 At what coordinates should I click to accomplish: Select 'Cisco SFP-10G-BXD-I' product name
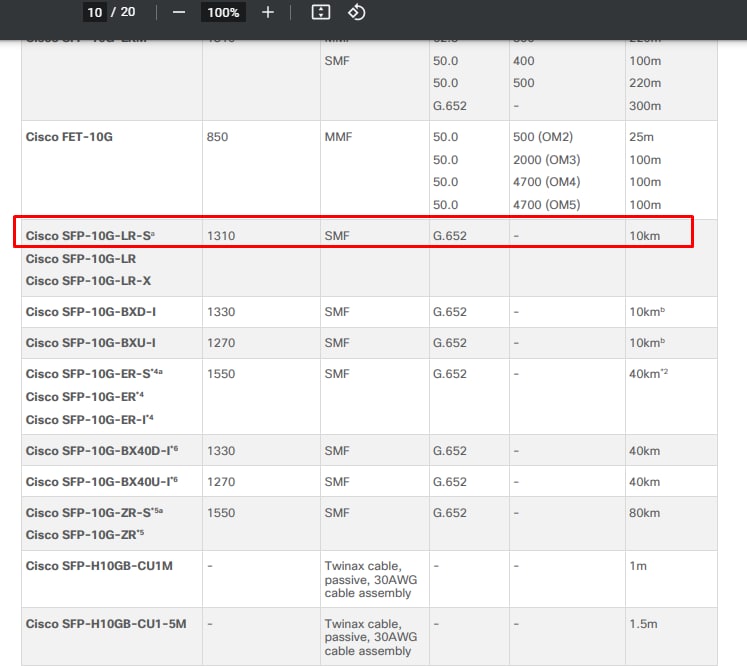pyautogui.click(x=91, y=312)
